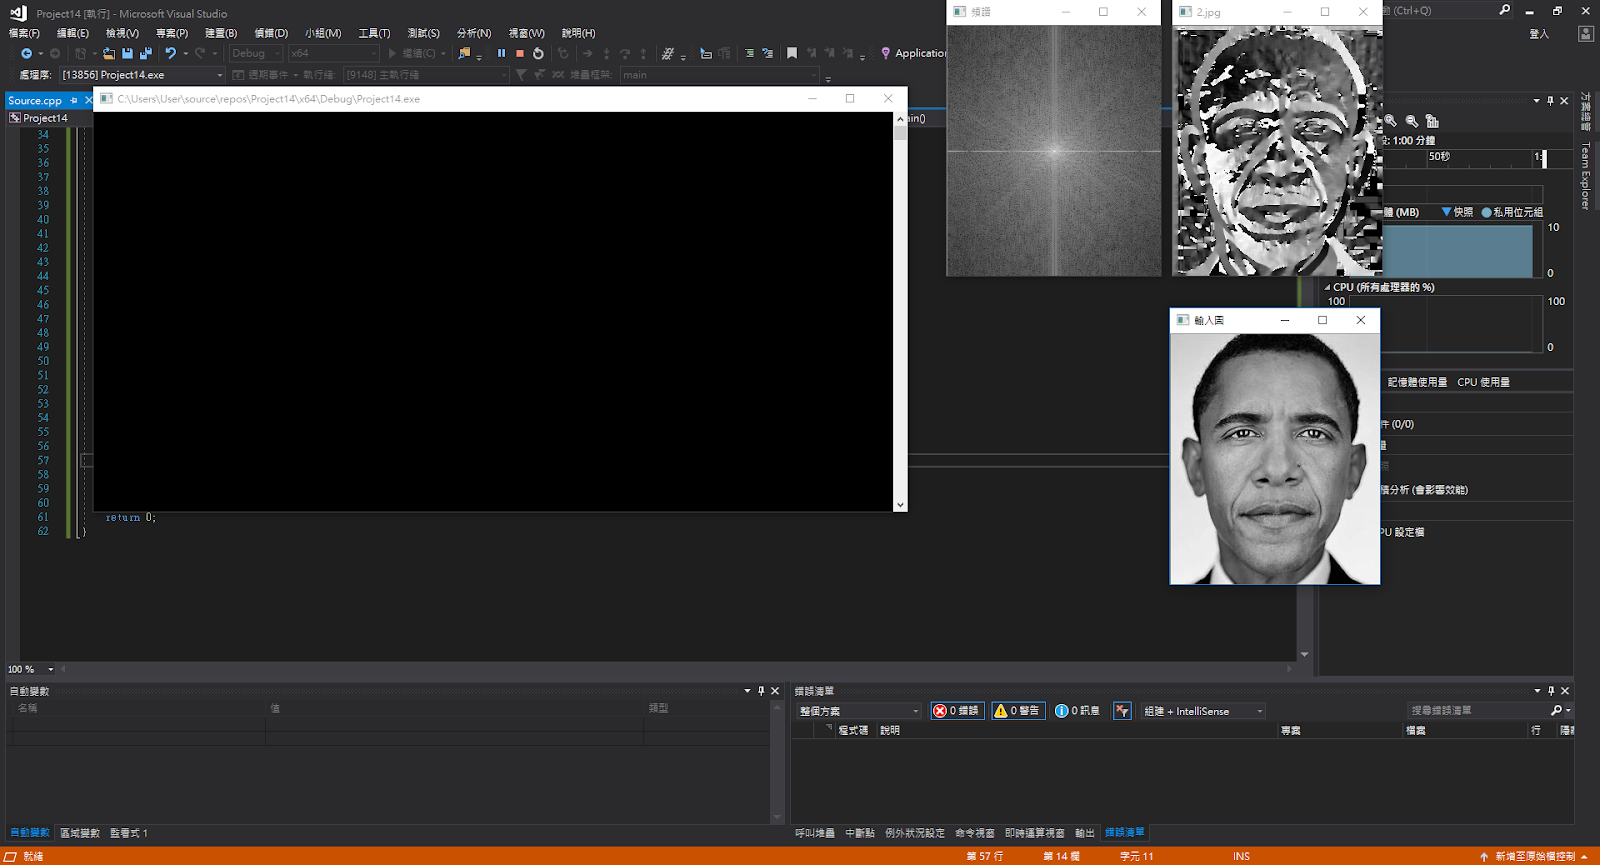Open the 工具(T) menu
This screenshot has height=865, width=1600.
click(x=374, y=33)
